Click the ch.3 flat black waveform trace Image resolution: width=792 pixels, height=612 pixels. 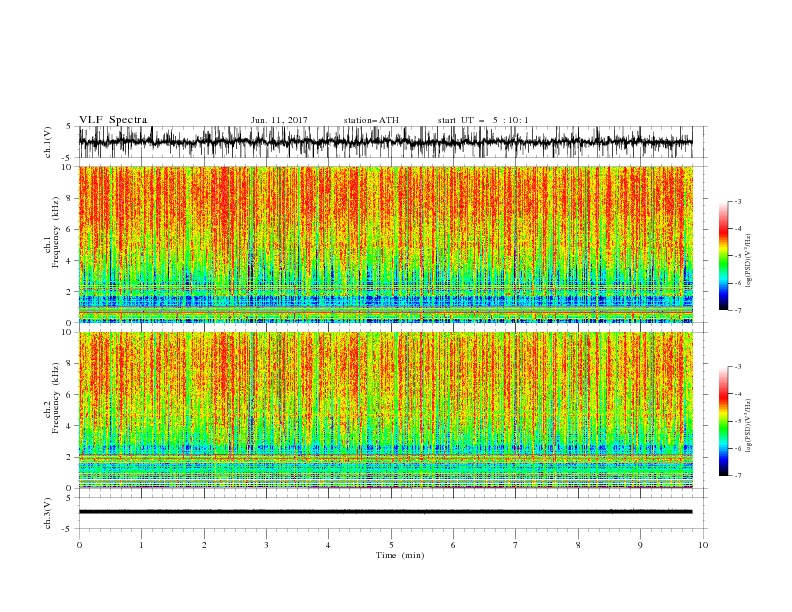pyautogui.click(x=385, y=512)
